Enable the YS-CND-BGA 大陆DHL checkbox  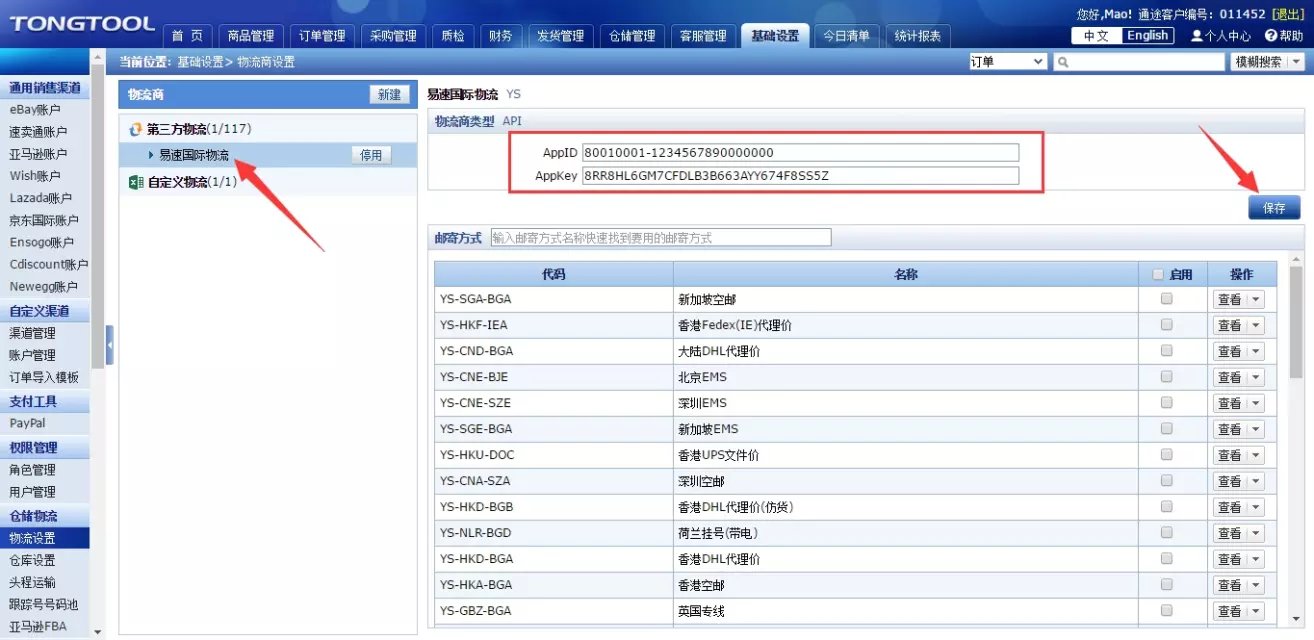point(1166,351)
